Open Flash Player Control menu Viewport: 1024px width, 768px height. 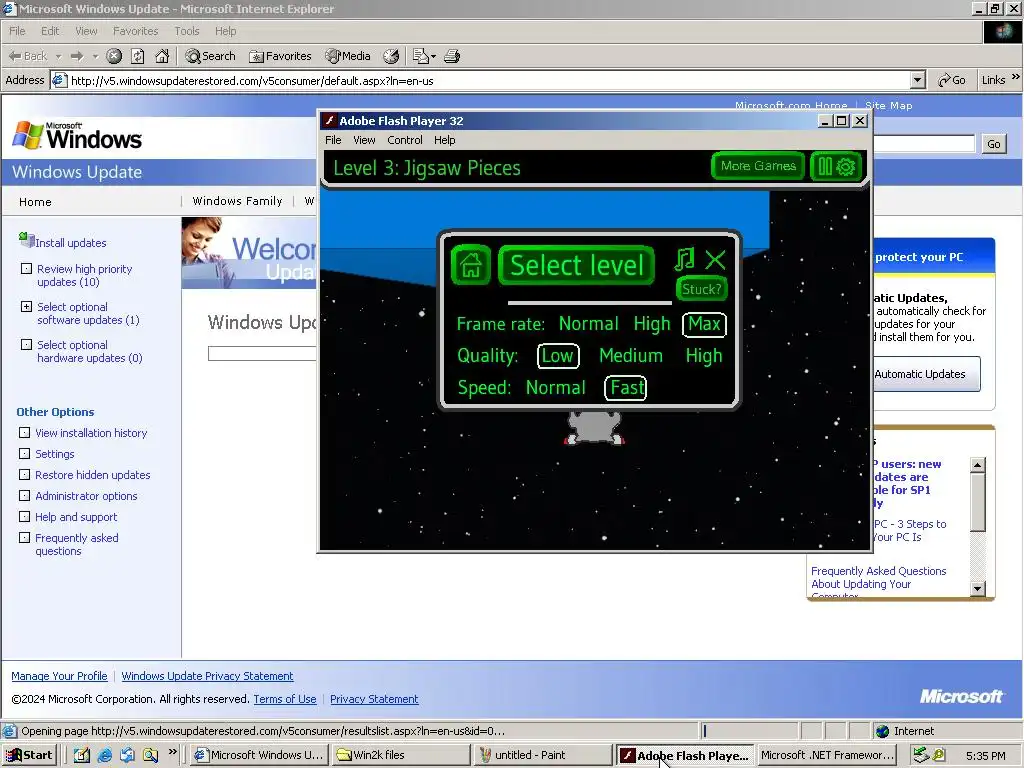coord(405,140)
